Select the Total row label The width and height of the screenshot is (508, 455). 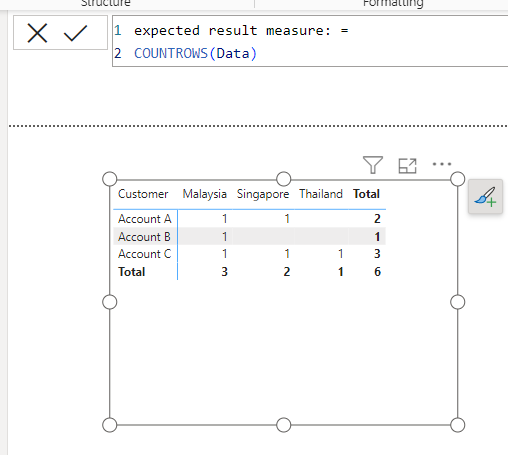(132, 272)
